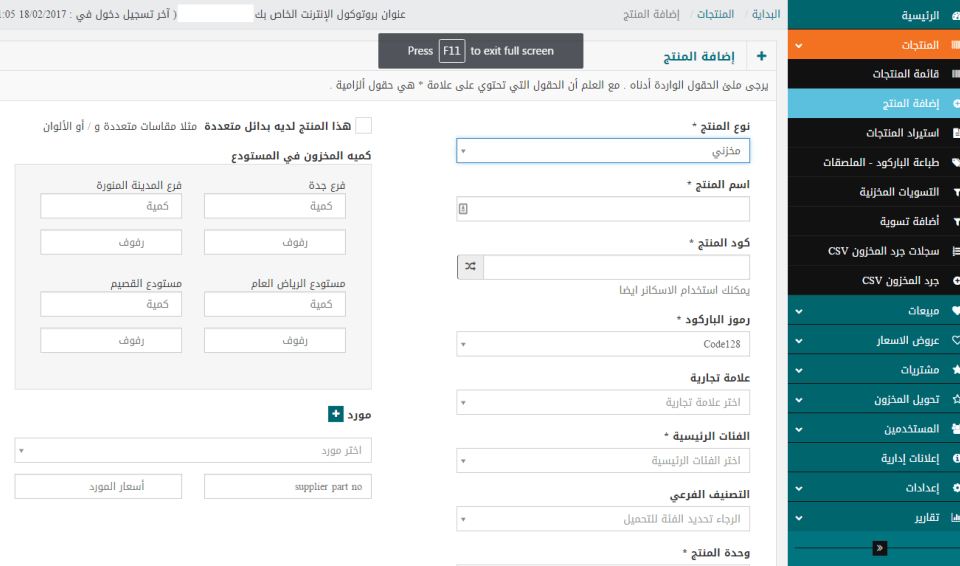Click the shuffle icon beside product code field
This screenshot has height=566, width=960.
coord(470,267)
